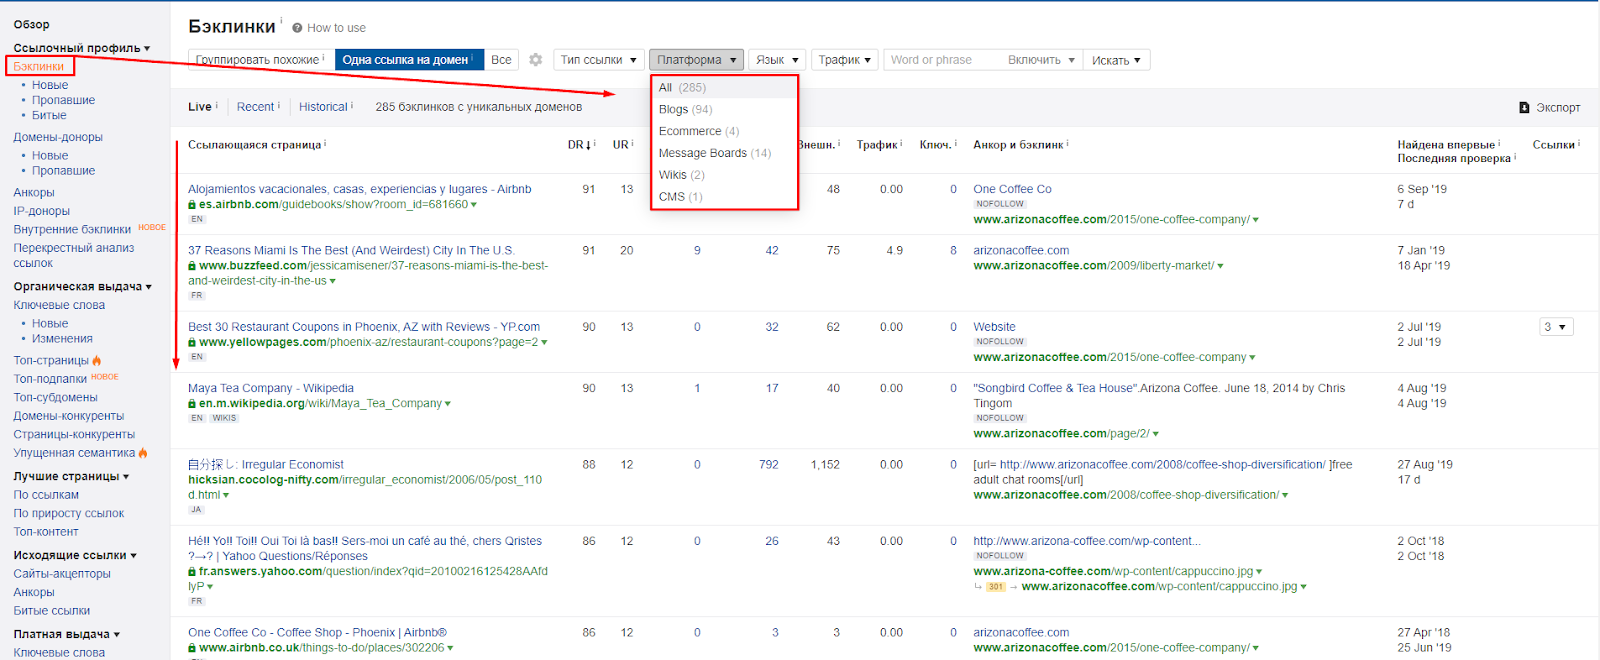The height and width of the screenshot is (660, 1600).
Task: Click lock icon beside es.airbnb.com URL
Action: click(192, 205)
